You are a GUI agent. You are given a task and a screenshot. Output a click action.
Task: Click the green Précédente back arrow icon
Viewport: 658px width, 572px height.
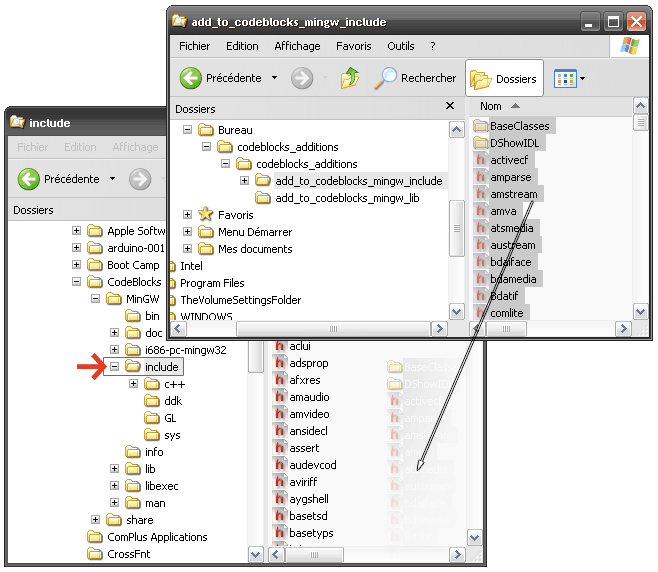[191, 78]
